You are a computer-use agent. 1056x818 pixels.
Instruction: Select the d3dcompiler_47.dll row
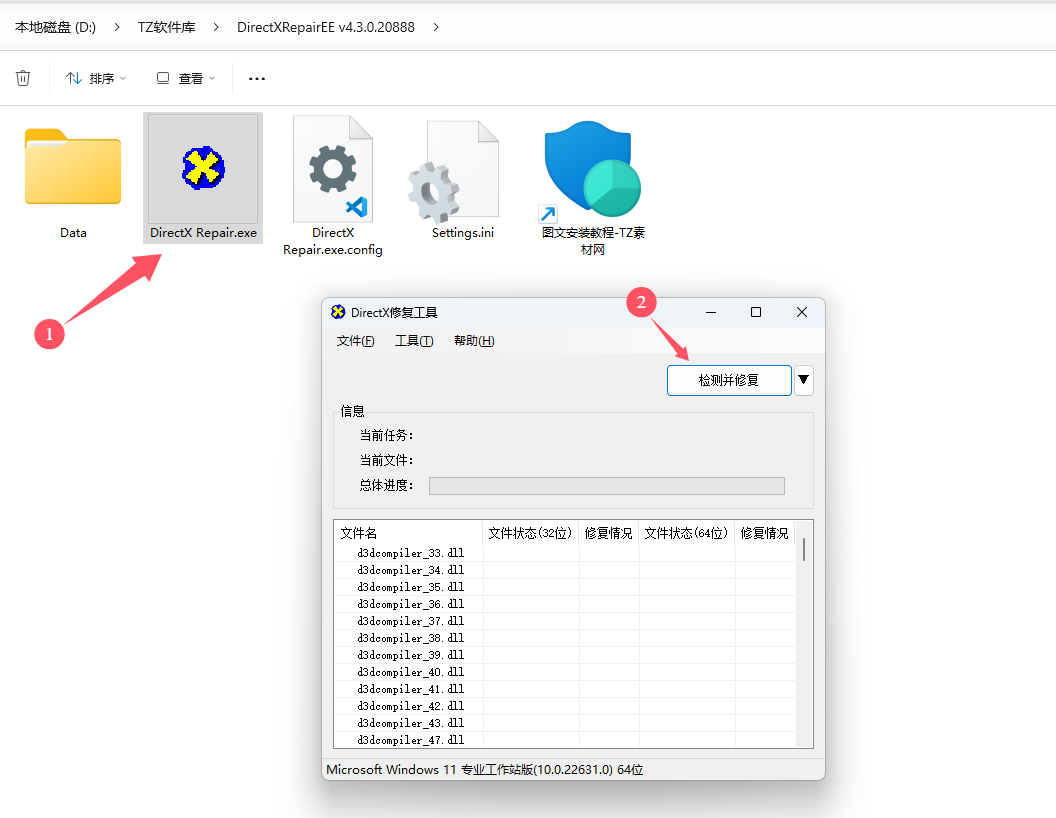click(565, 740)
